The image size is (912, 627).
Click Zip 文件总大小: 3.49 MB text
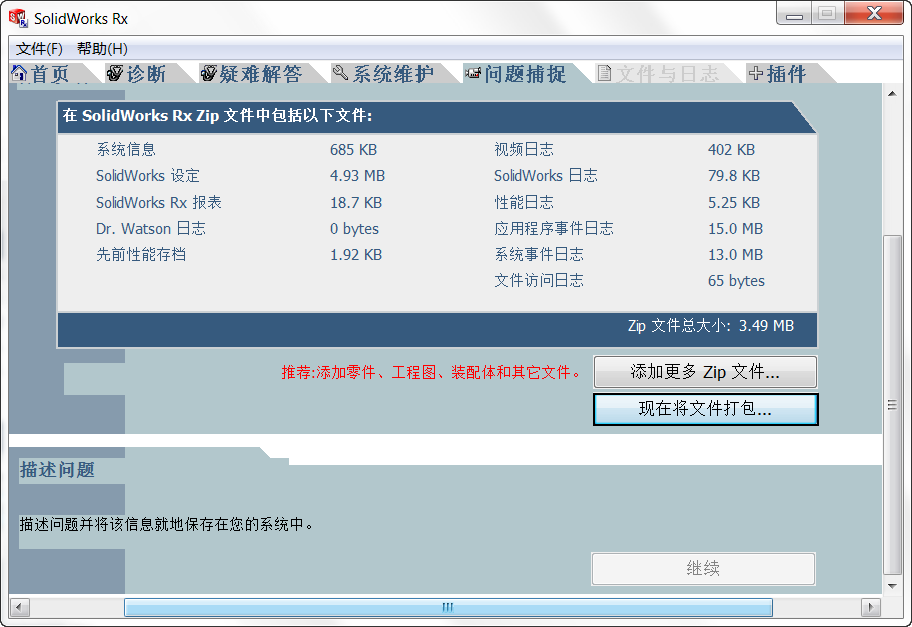point(711,326)
